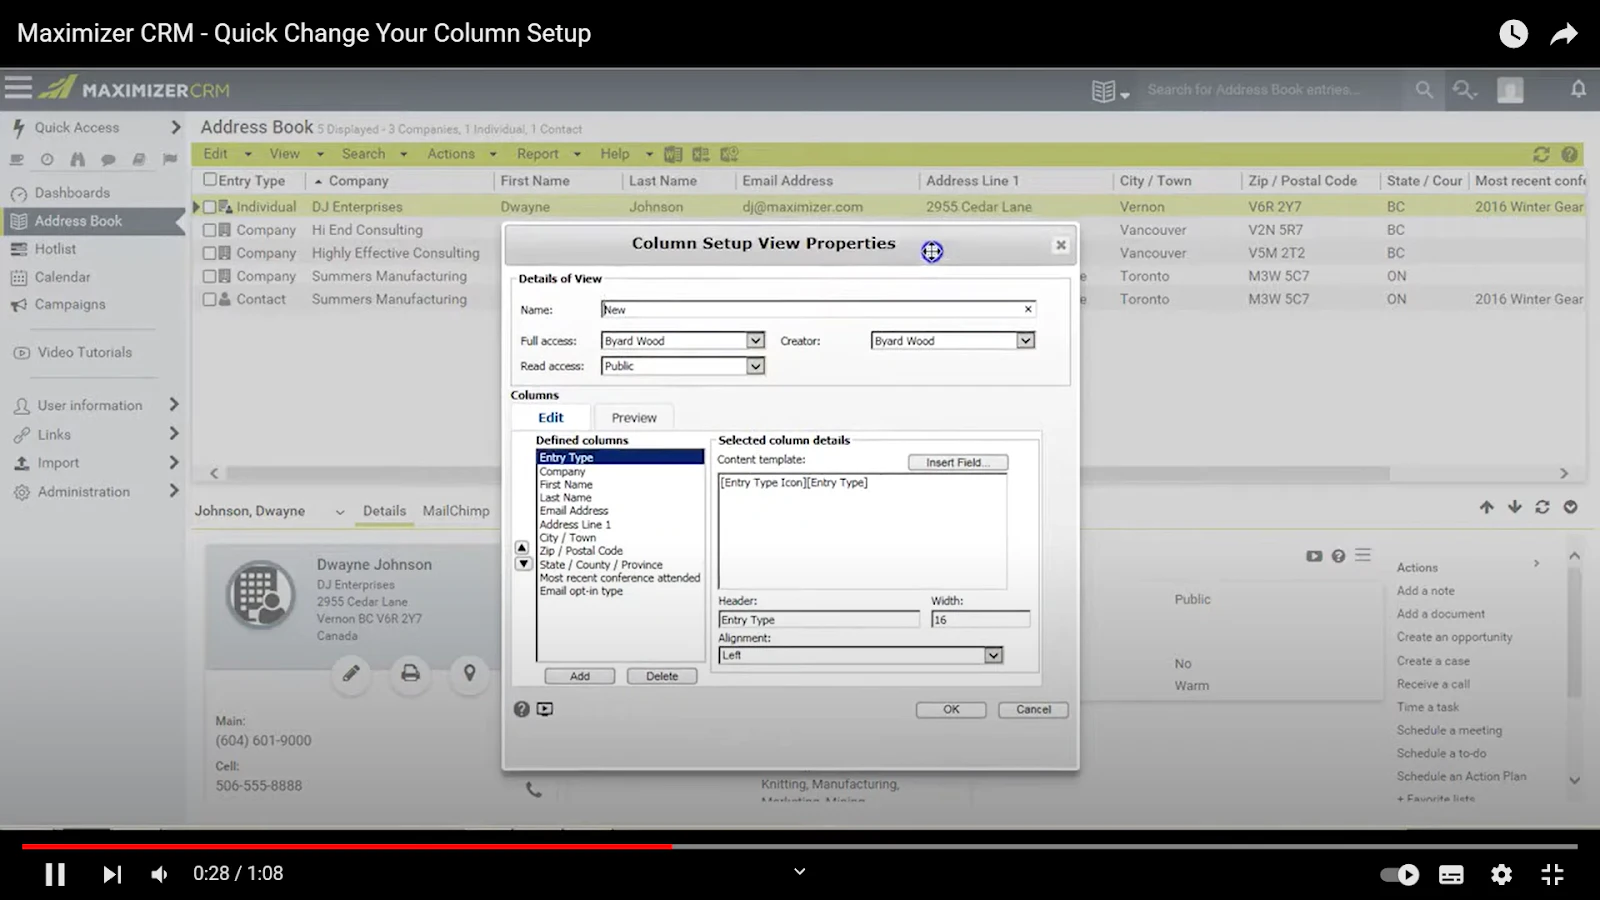Switch to the Preview tab
Viewport: 1600px width, 900px height.
click(x=634, y=417)
